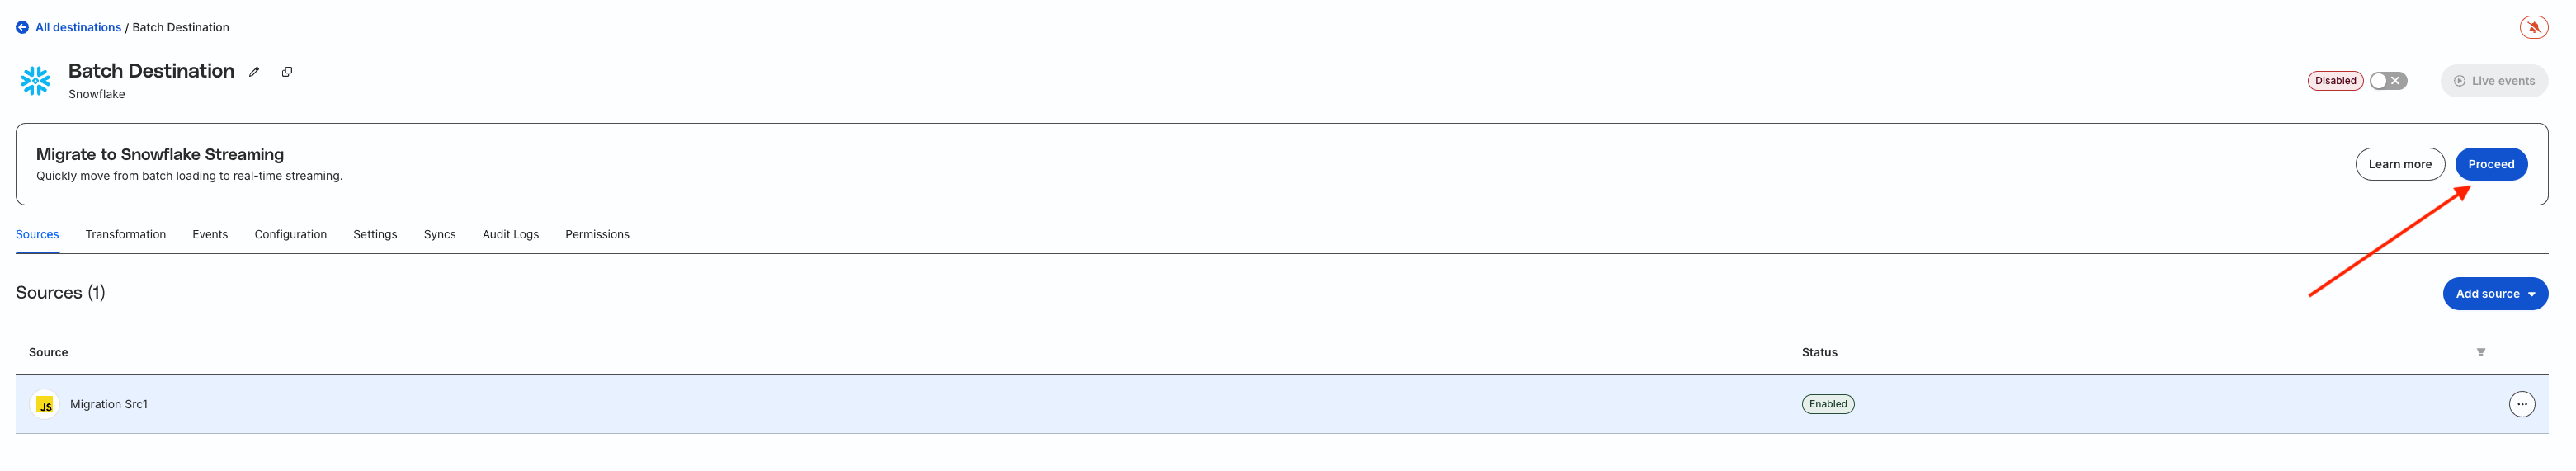Open the Permissions tab
The height and width of the screenshot is (471, 2576).
(597, 235)
